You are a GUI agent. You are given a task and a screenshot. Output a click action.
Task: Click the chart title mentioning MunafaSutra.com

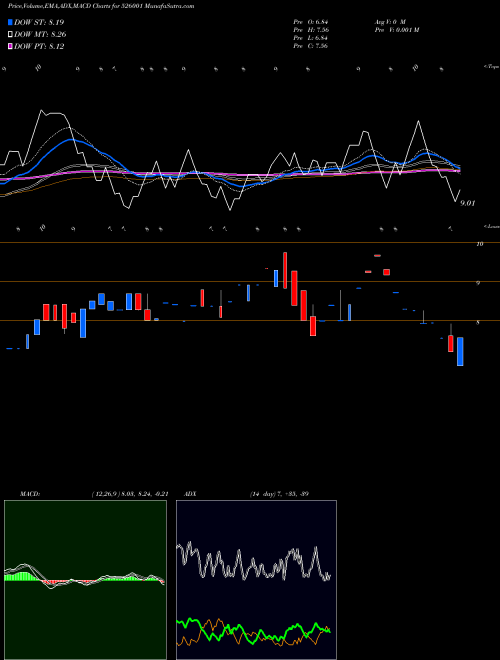point(101,6)
